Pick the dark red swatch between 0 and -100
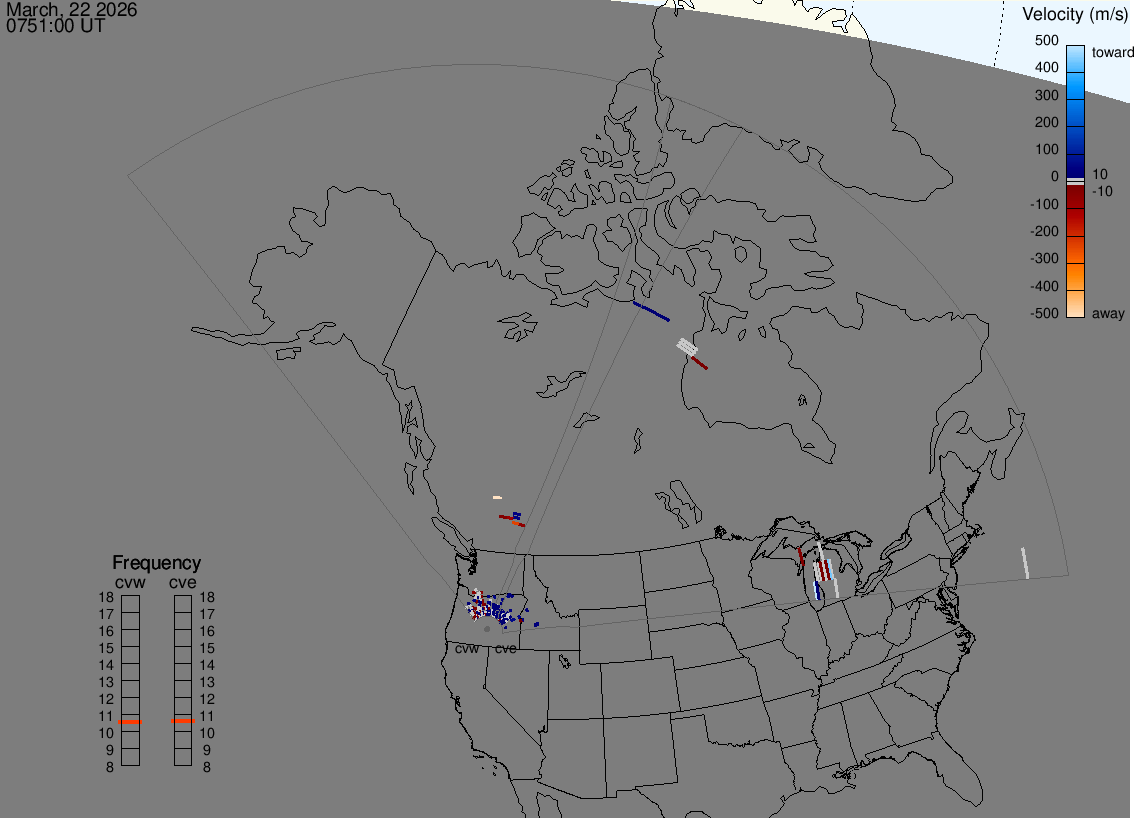 1075,197
